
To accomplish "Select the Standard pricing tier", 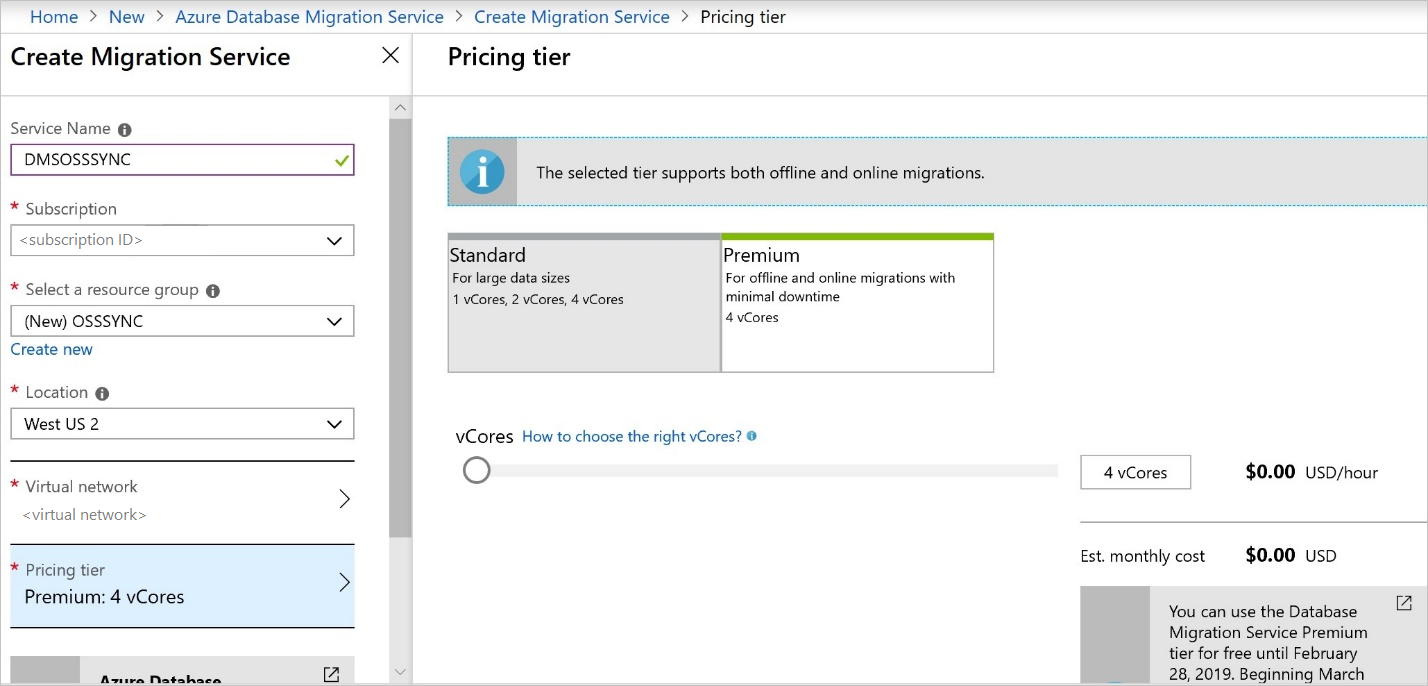I will coord(584,303).
